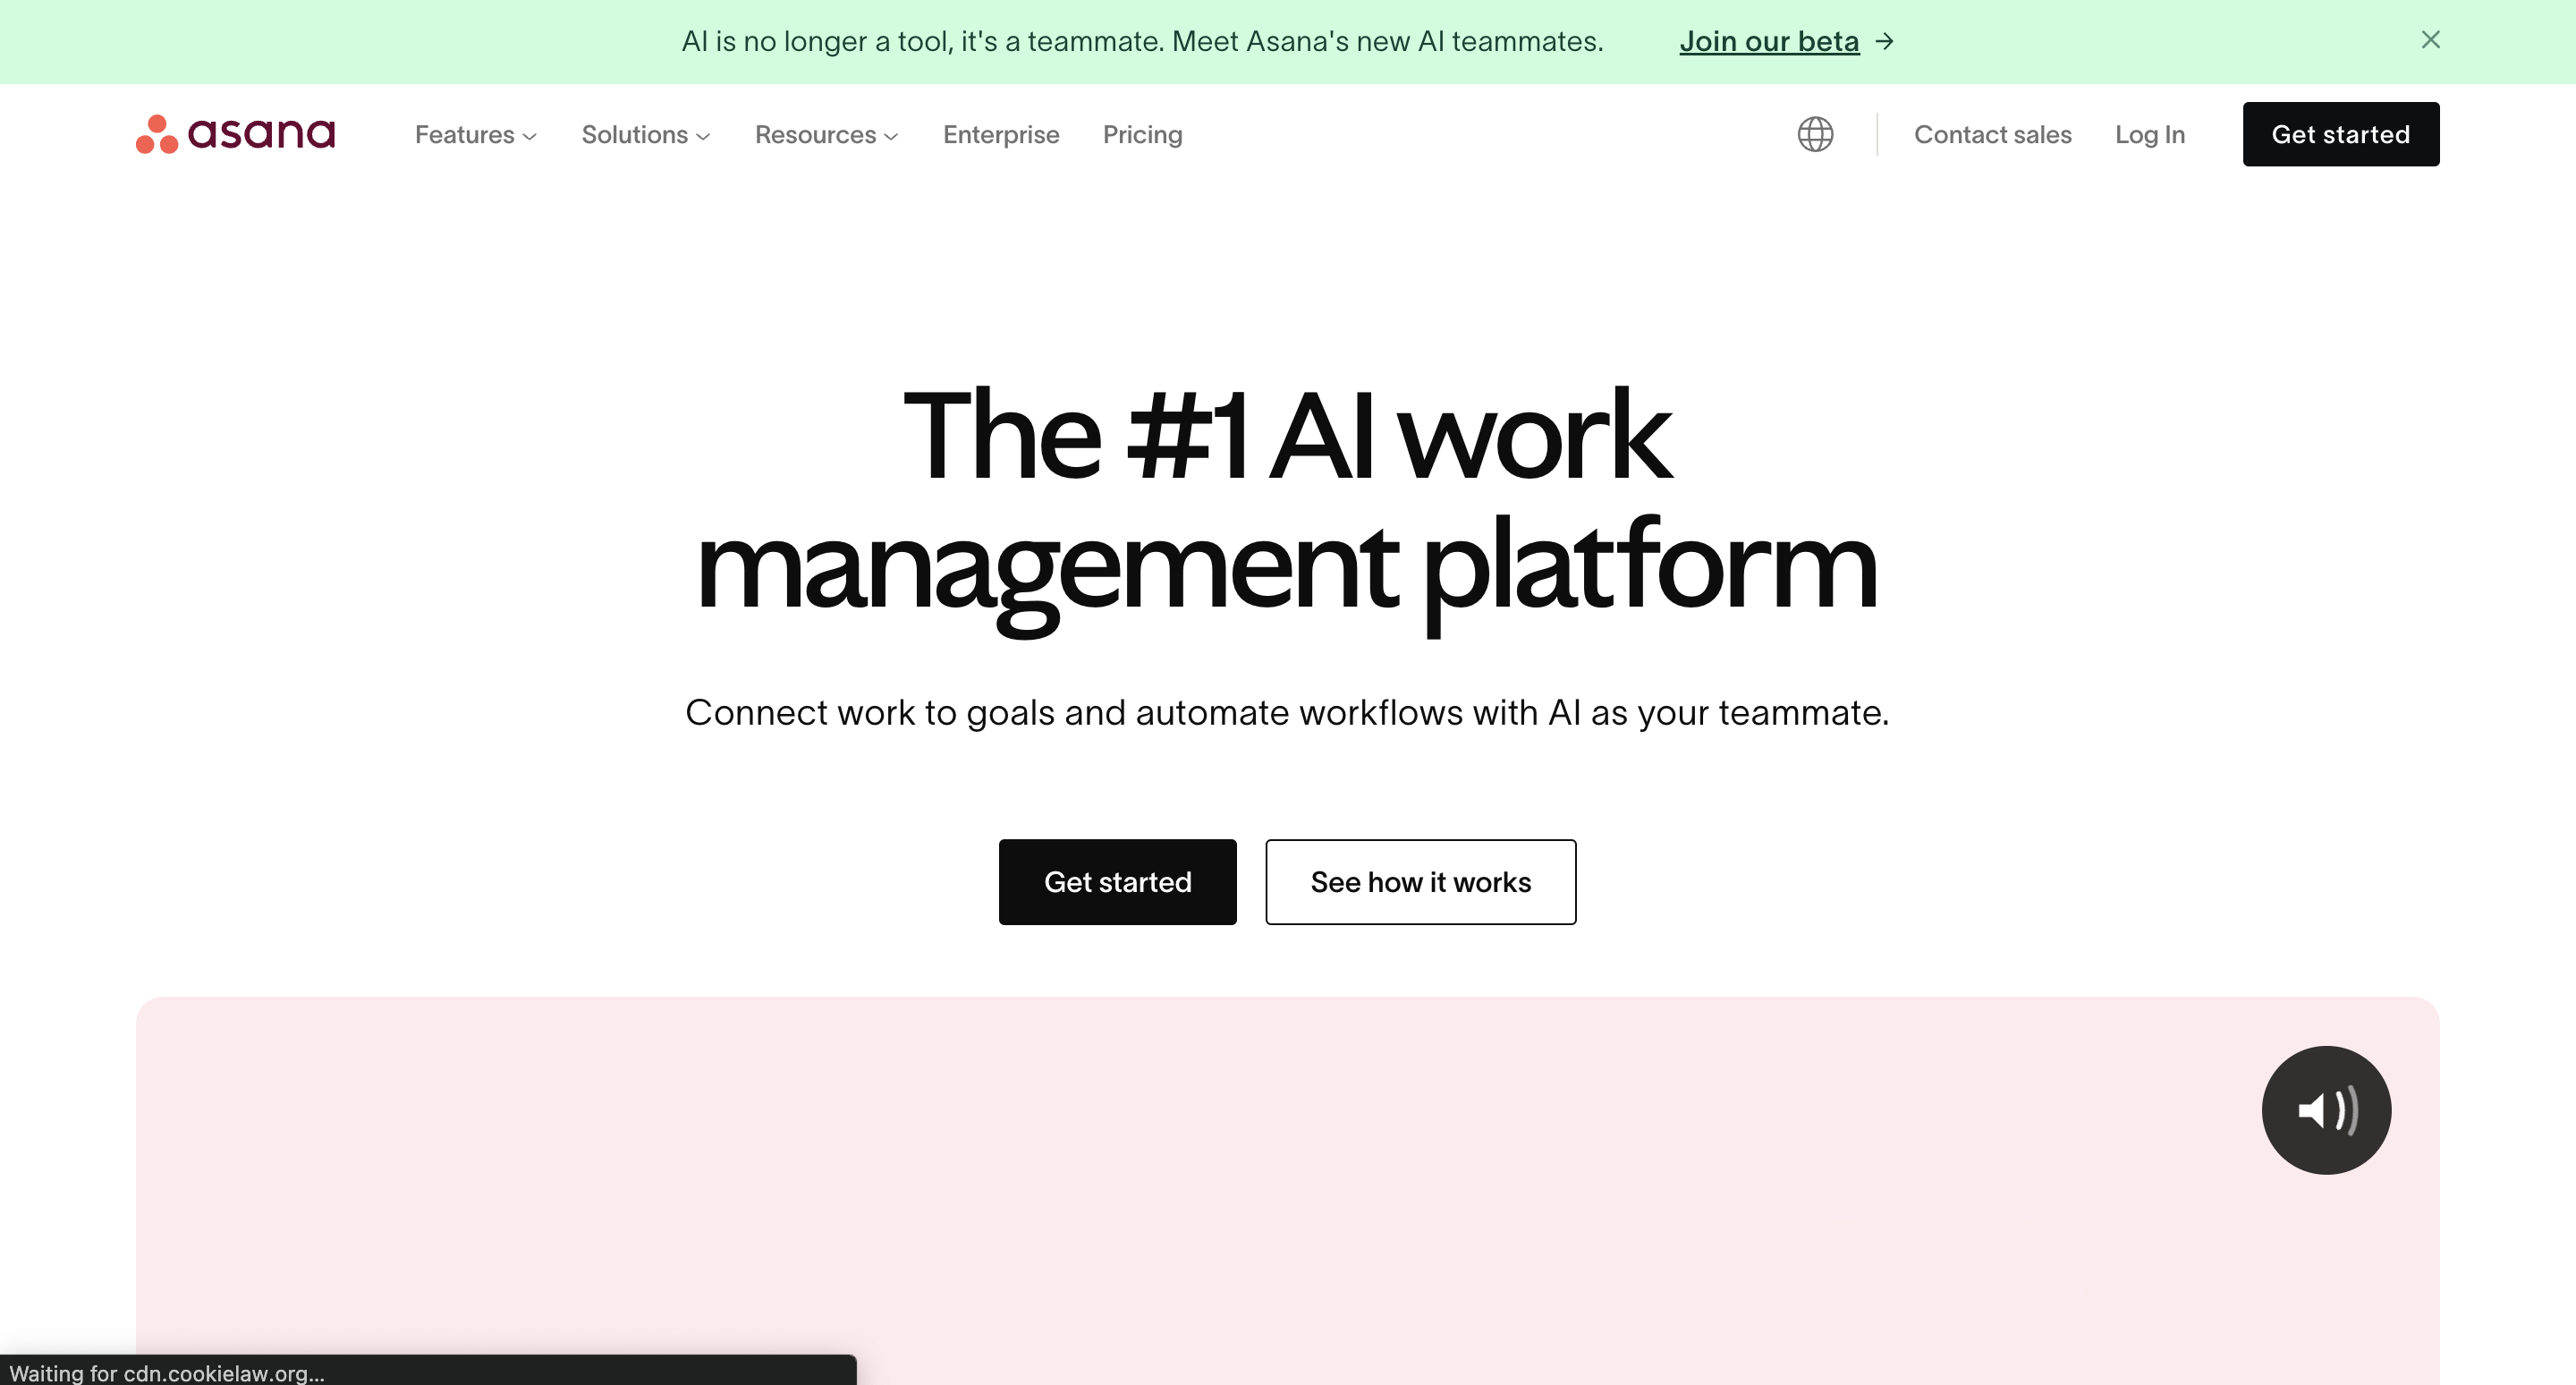Click the Contact sales text link
2576x1385 pixels.
(x=1991, y=133)
